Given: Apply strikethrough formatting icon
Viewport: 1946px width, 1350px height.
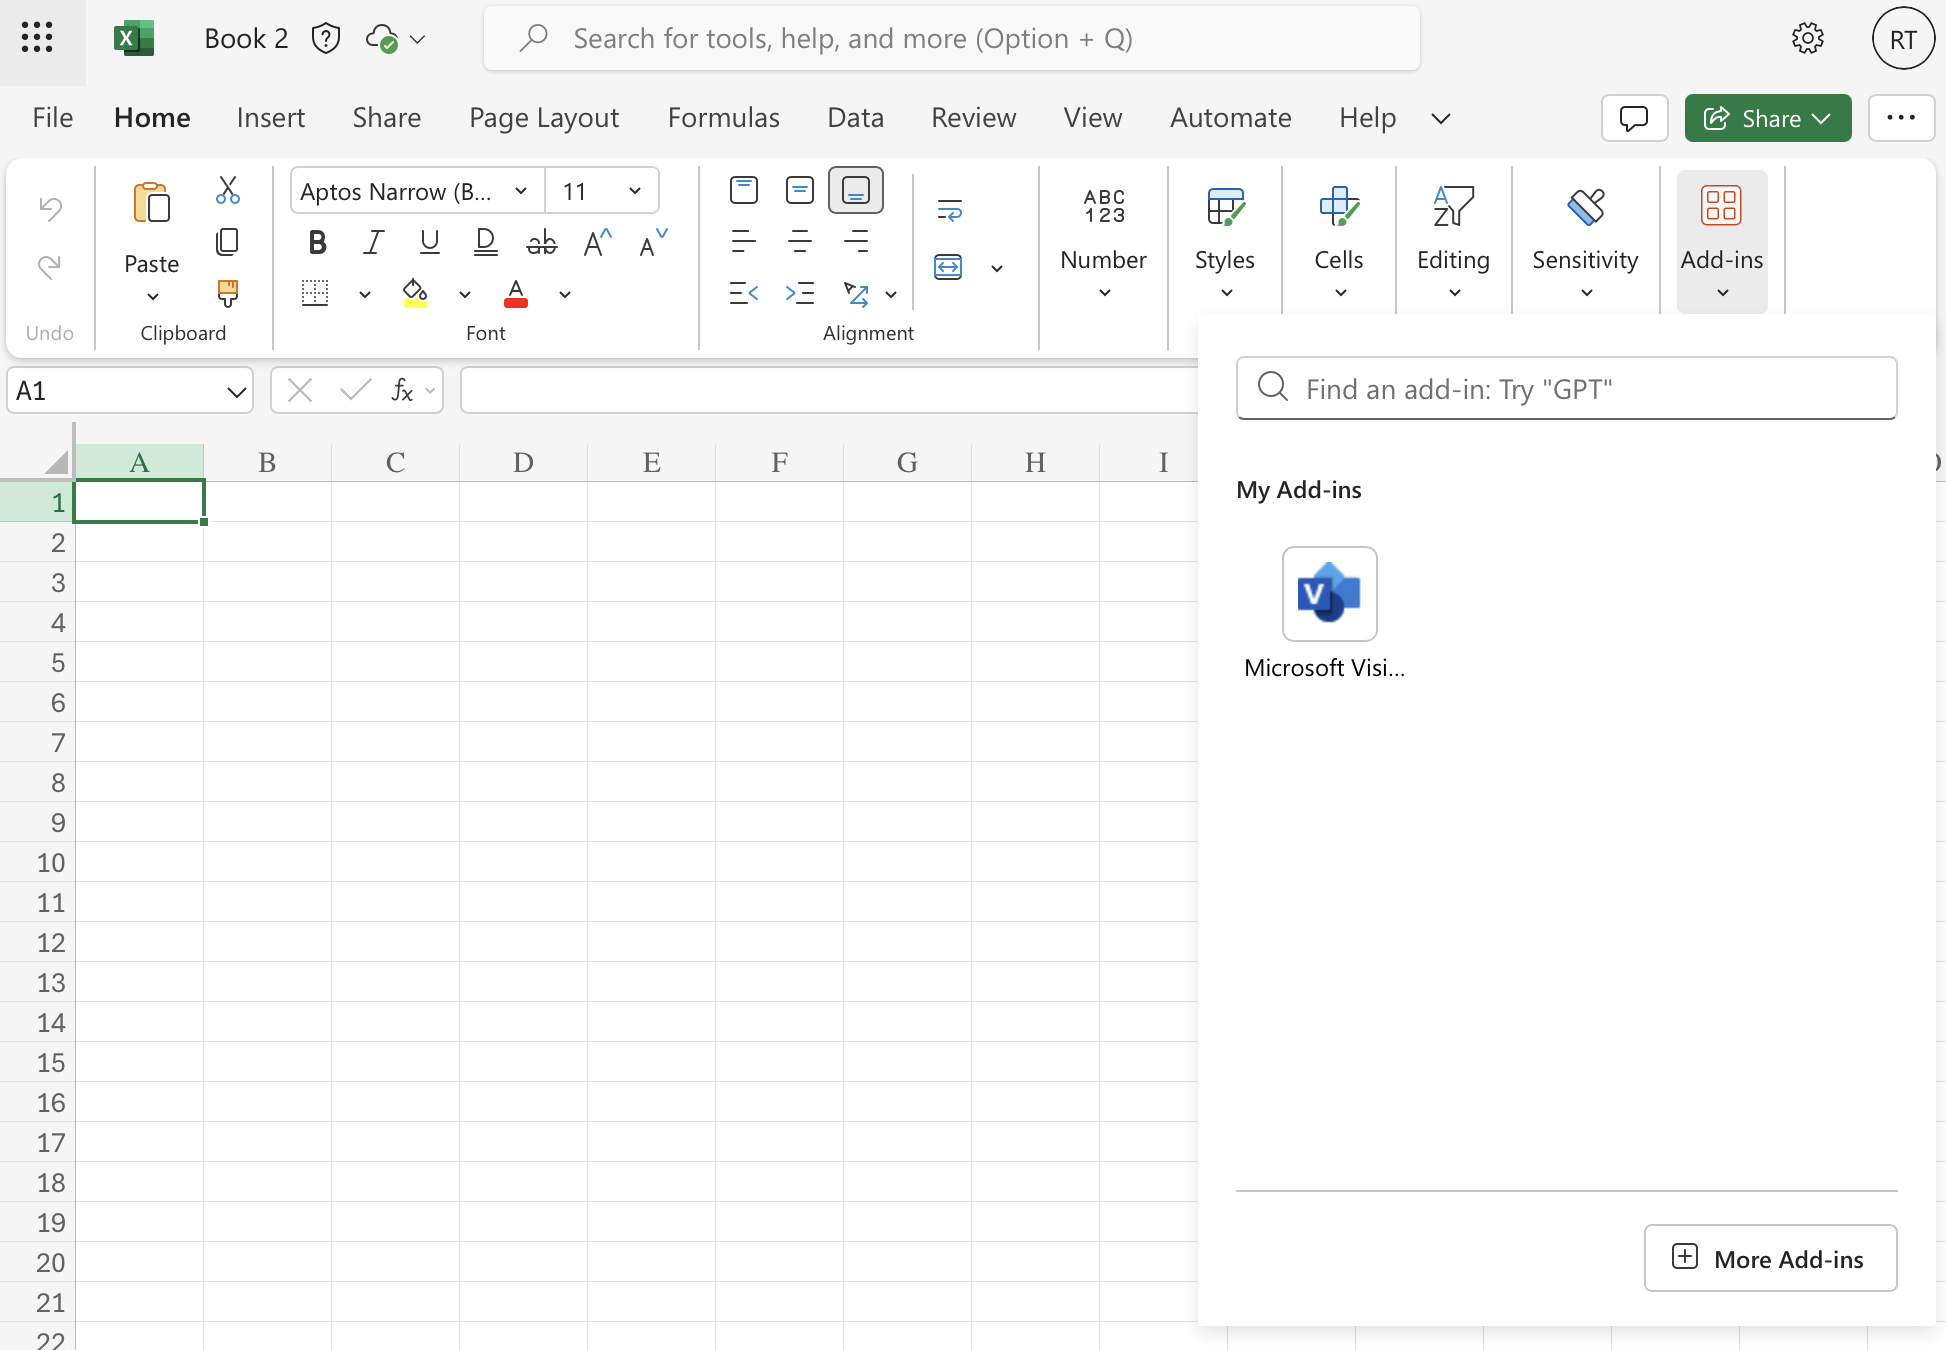Looking at the screenshot, I should (541, 242).
